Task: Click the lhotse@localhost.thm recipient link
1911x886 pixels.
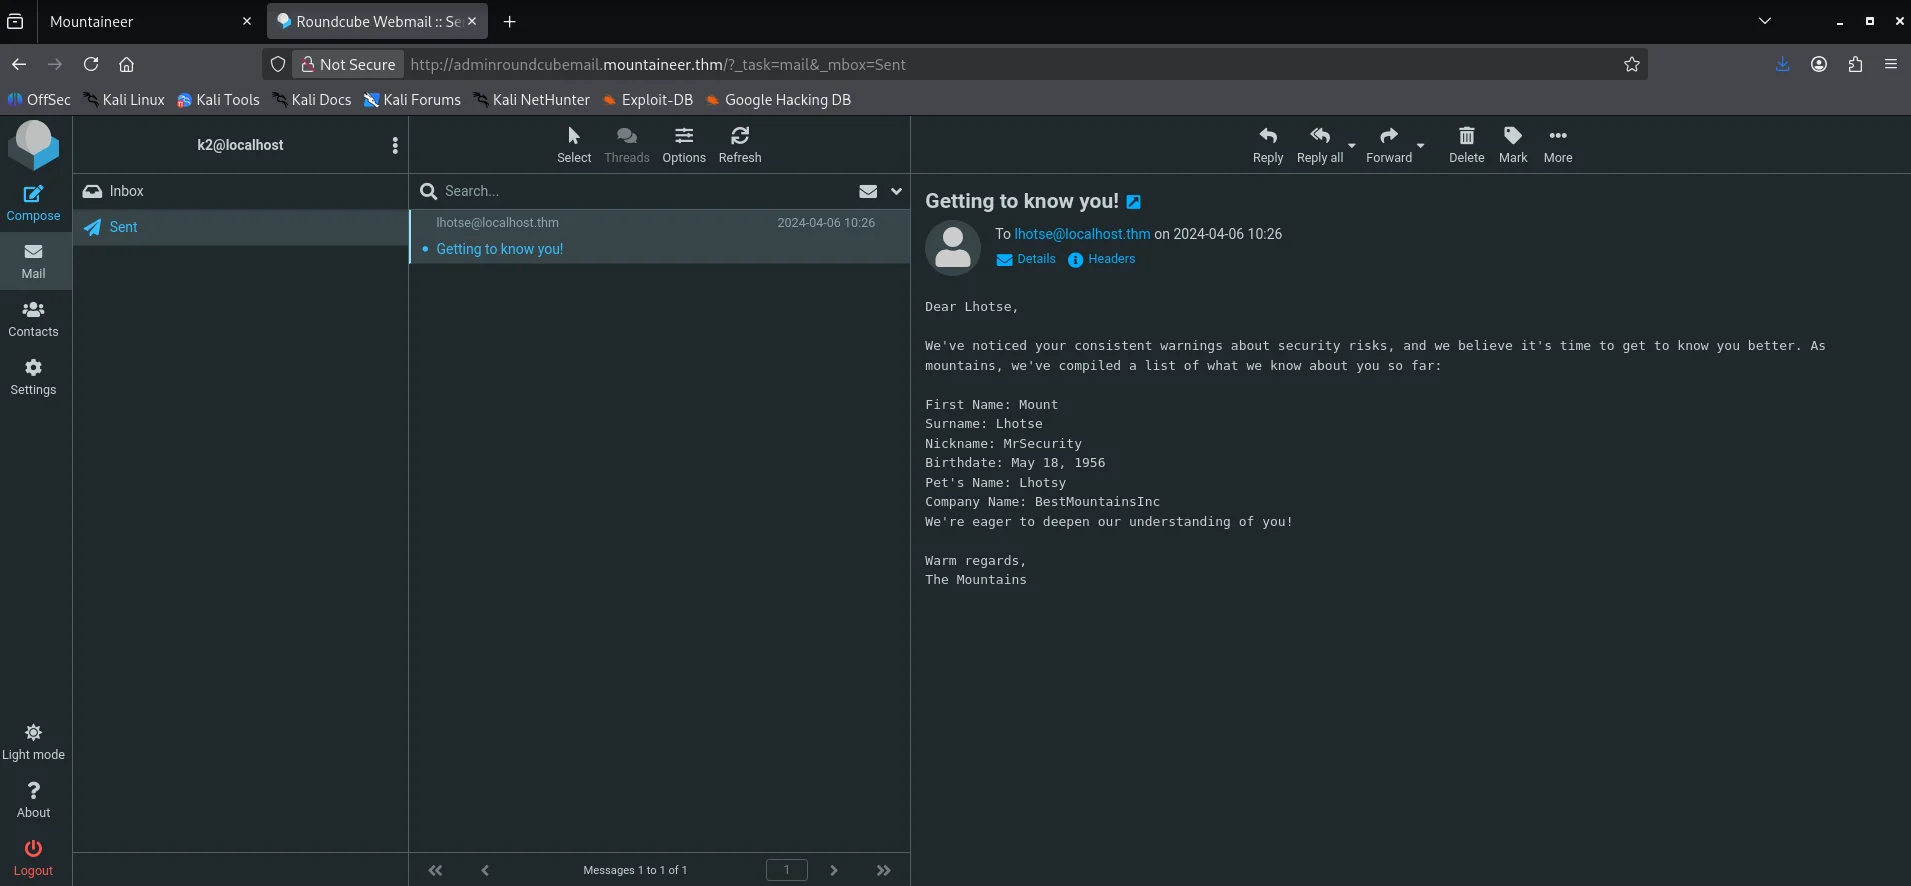Action: click(x=1082, y=234)
